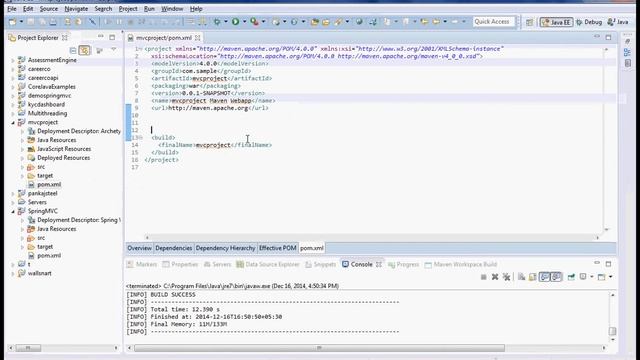Click the Pin Console icon
Screen dimensions: 640x360
tap(571, 277)
